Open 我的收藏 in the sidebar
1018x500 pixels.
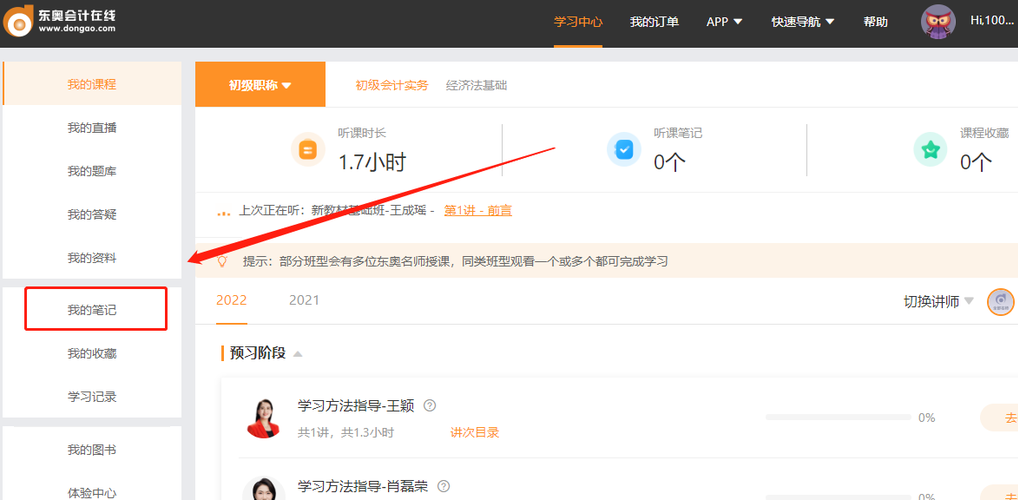[92, 353]
